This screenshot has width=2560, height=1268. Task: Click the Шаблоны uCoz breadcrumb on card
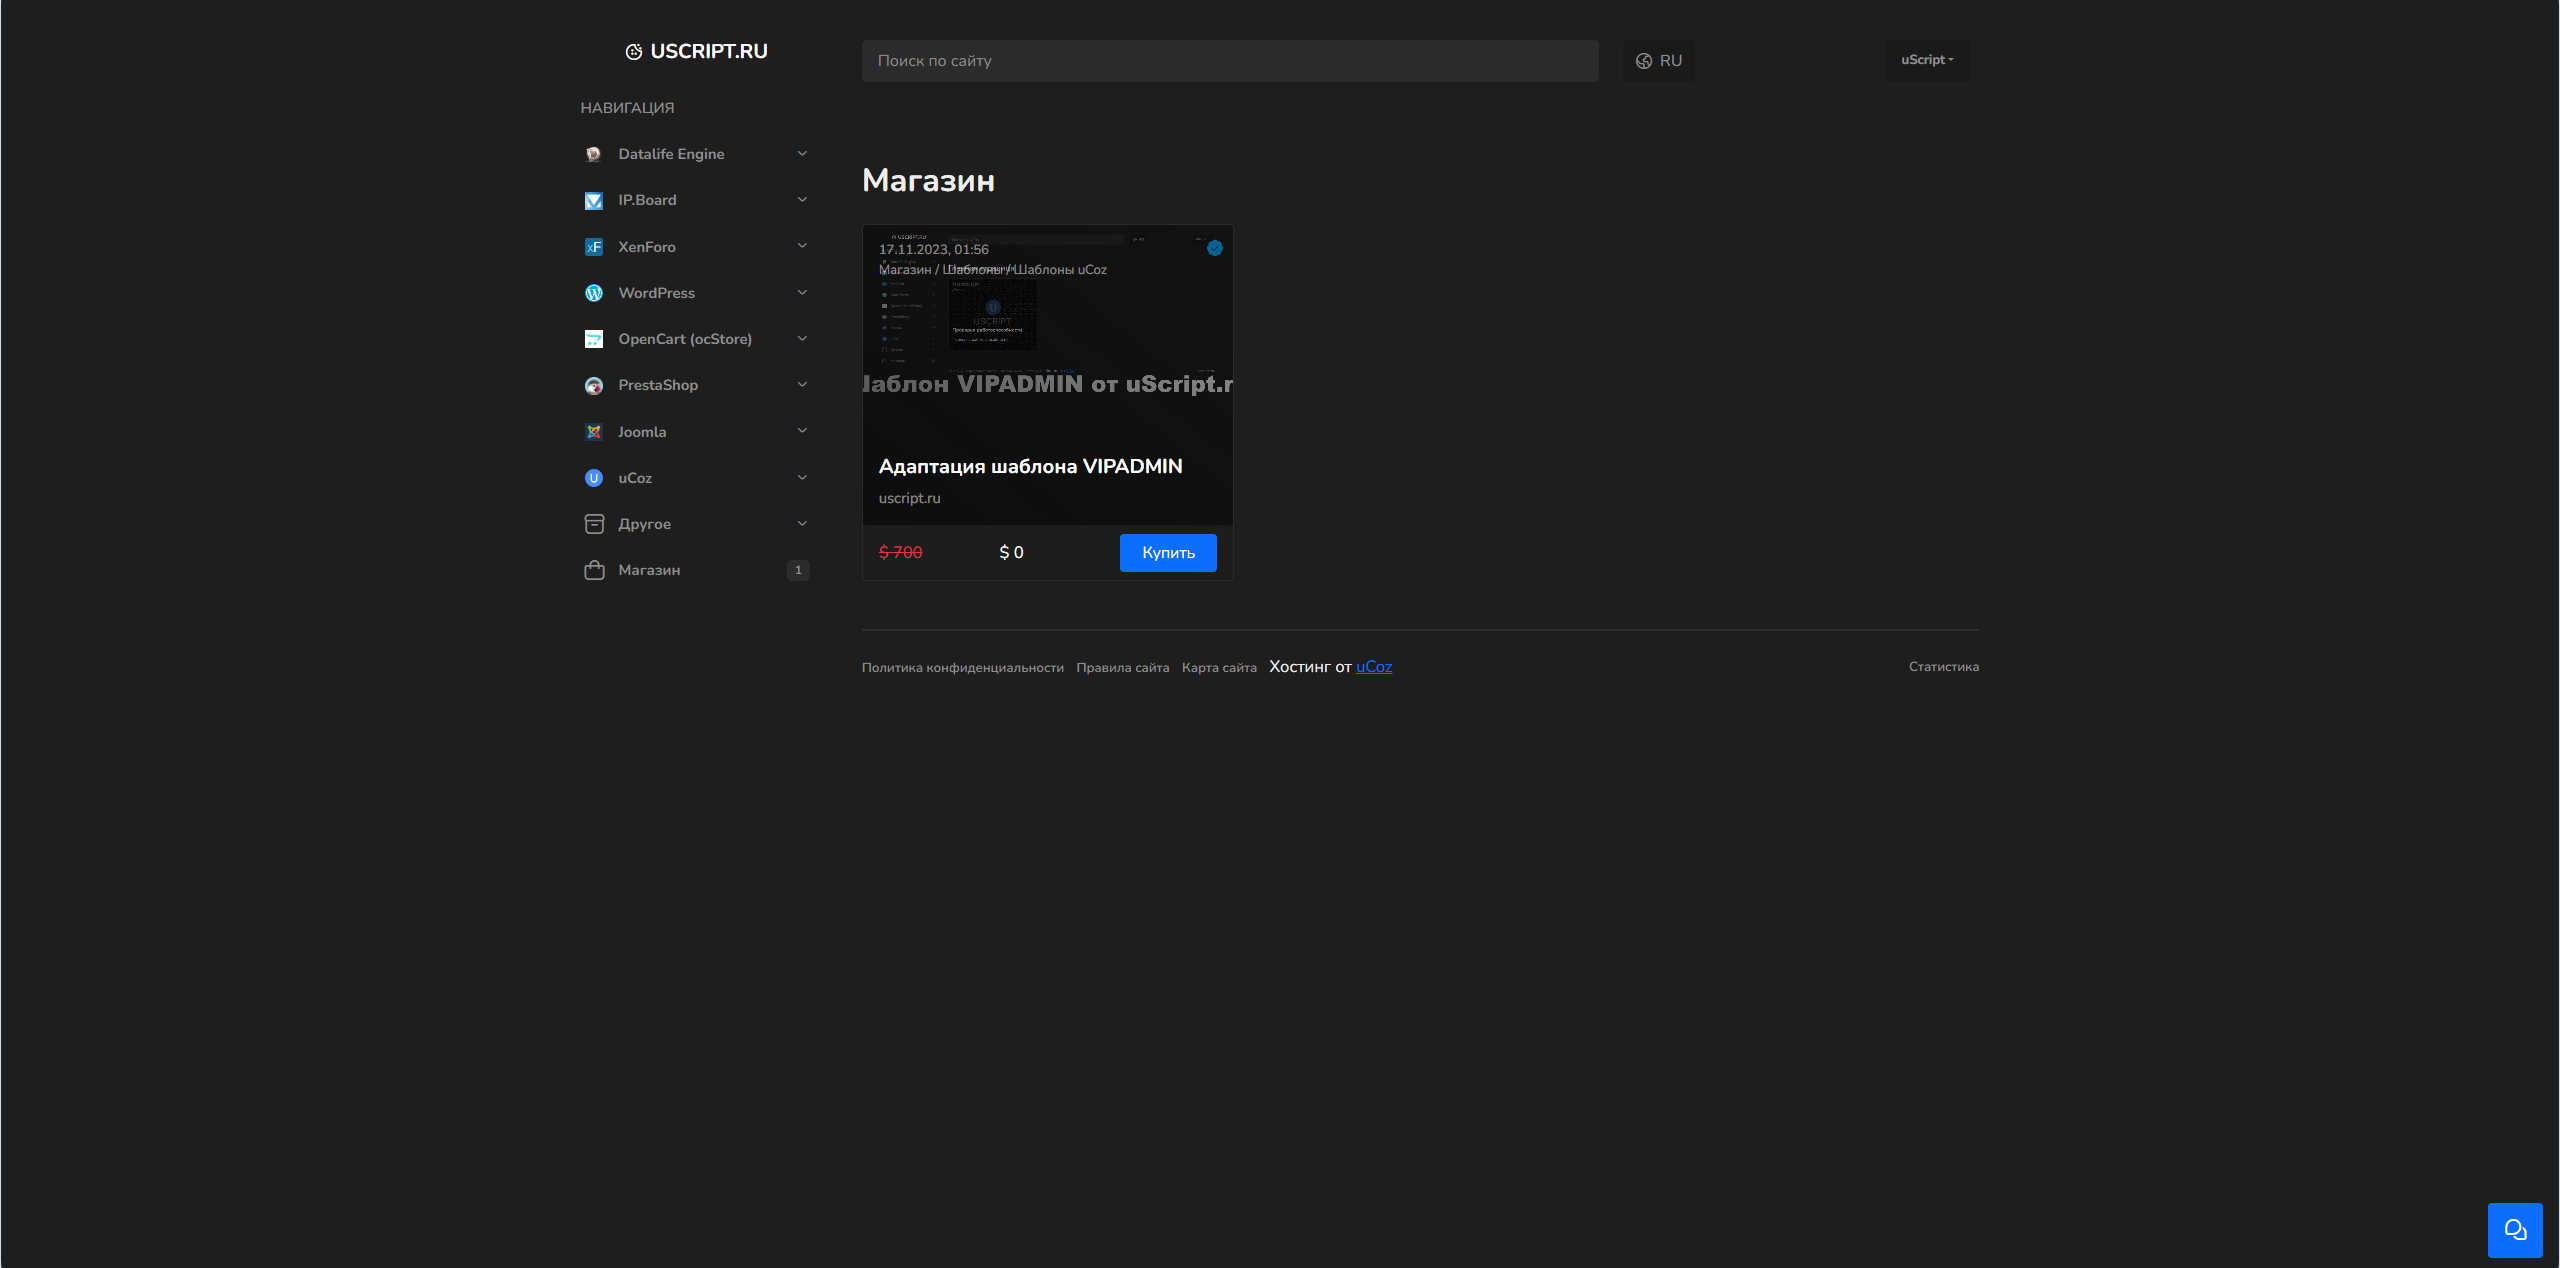[1061, 270]
